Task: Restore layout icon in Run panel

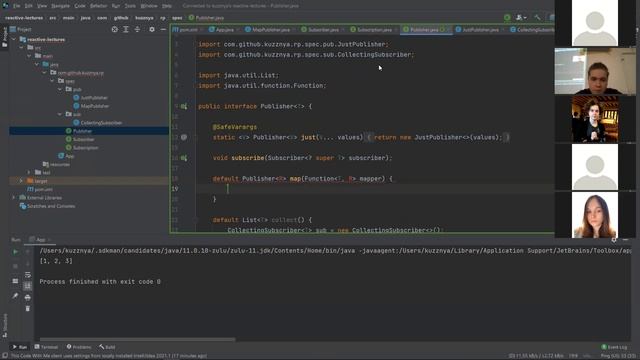Action: tap(16, 281)
